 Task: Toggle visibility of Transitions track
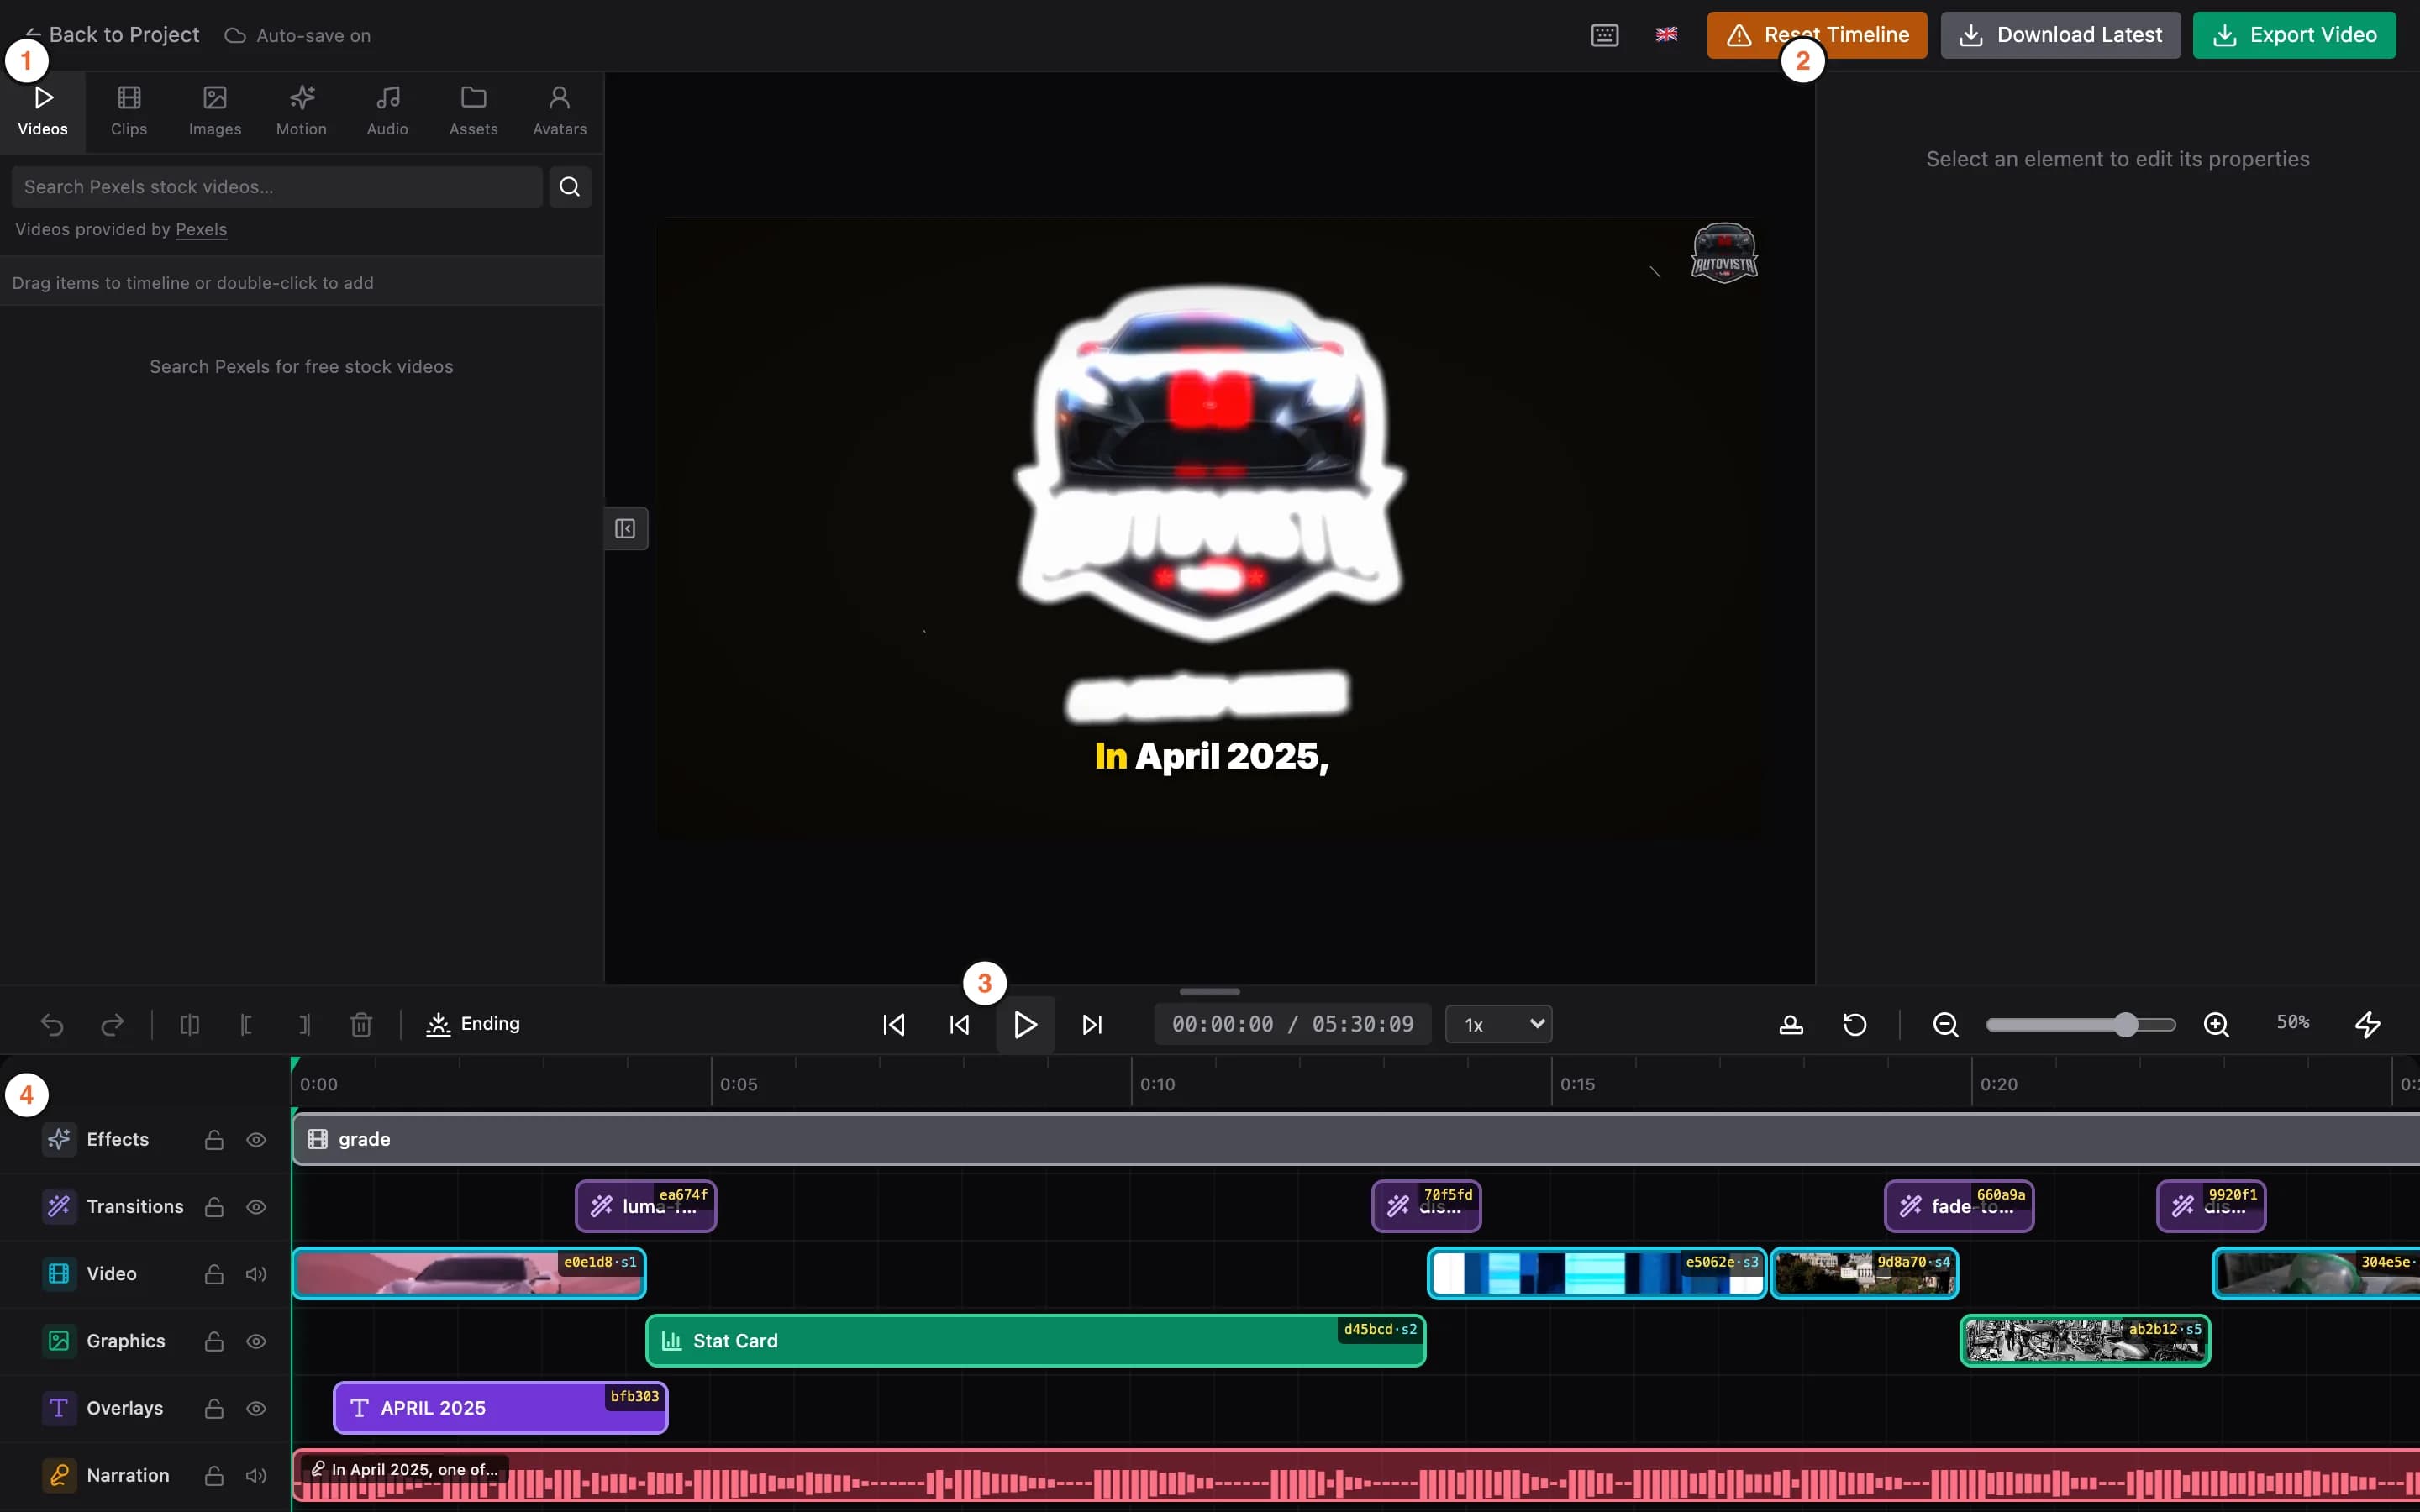click(x=256, y=1207)
